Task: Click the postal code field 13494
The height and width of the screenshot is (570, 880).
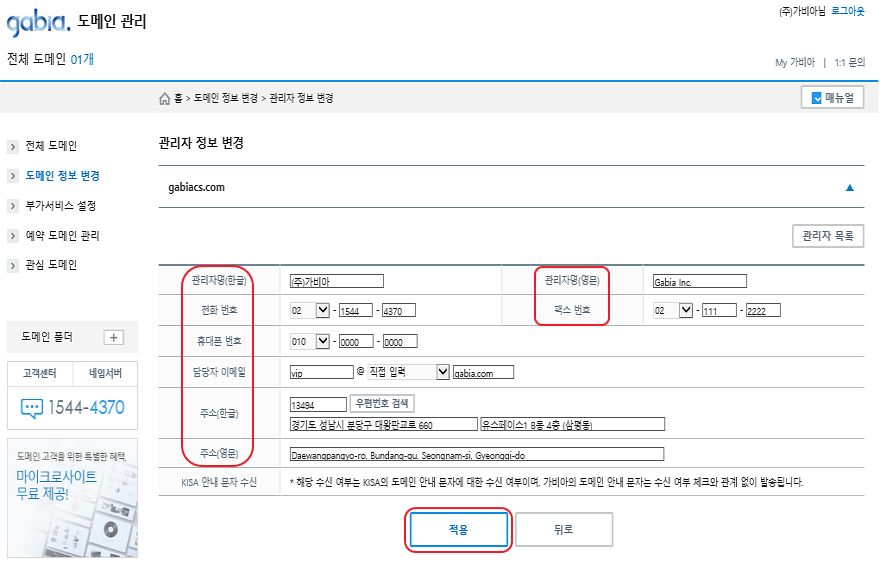Action: [x=318, y=404]
